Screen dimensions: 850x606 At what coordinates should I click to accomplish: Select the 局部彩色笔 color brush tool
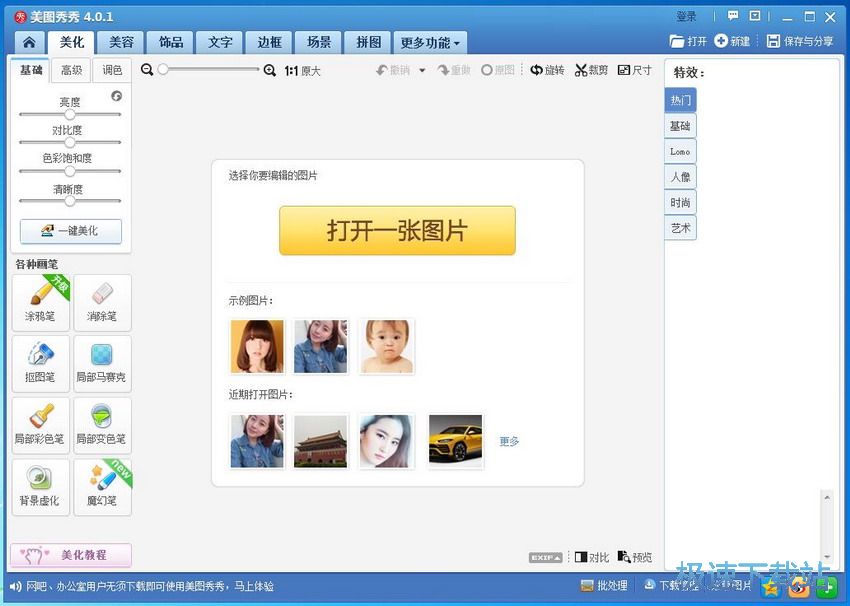click(x=41, y=426)
